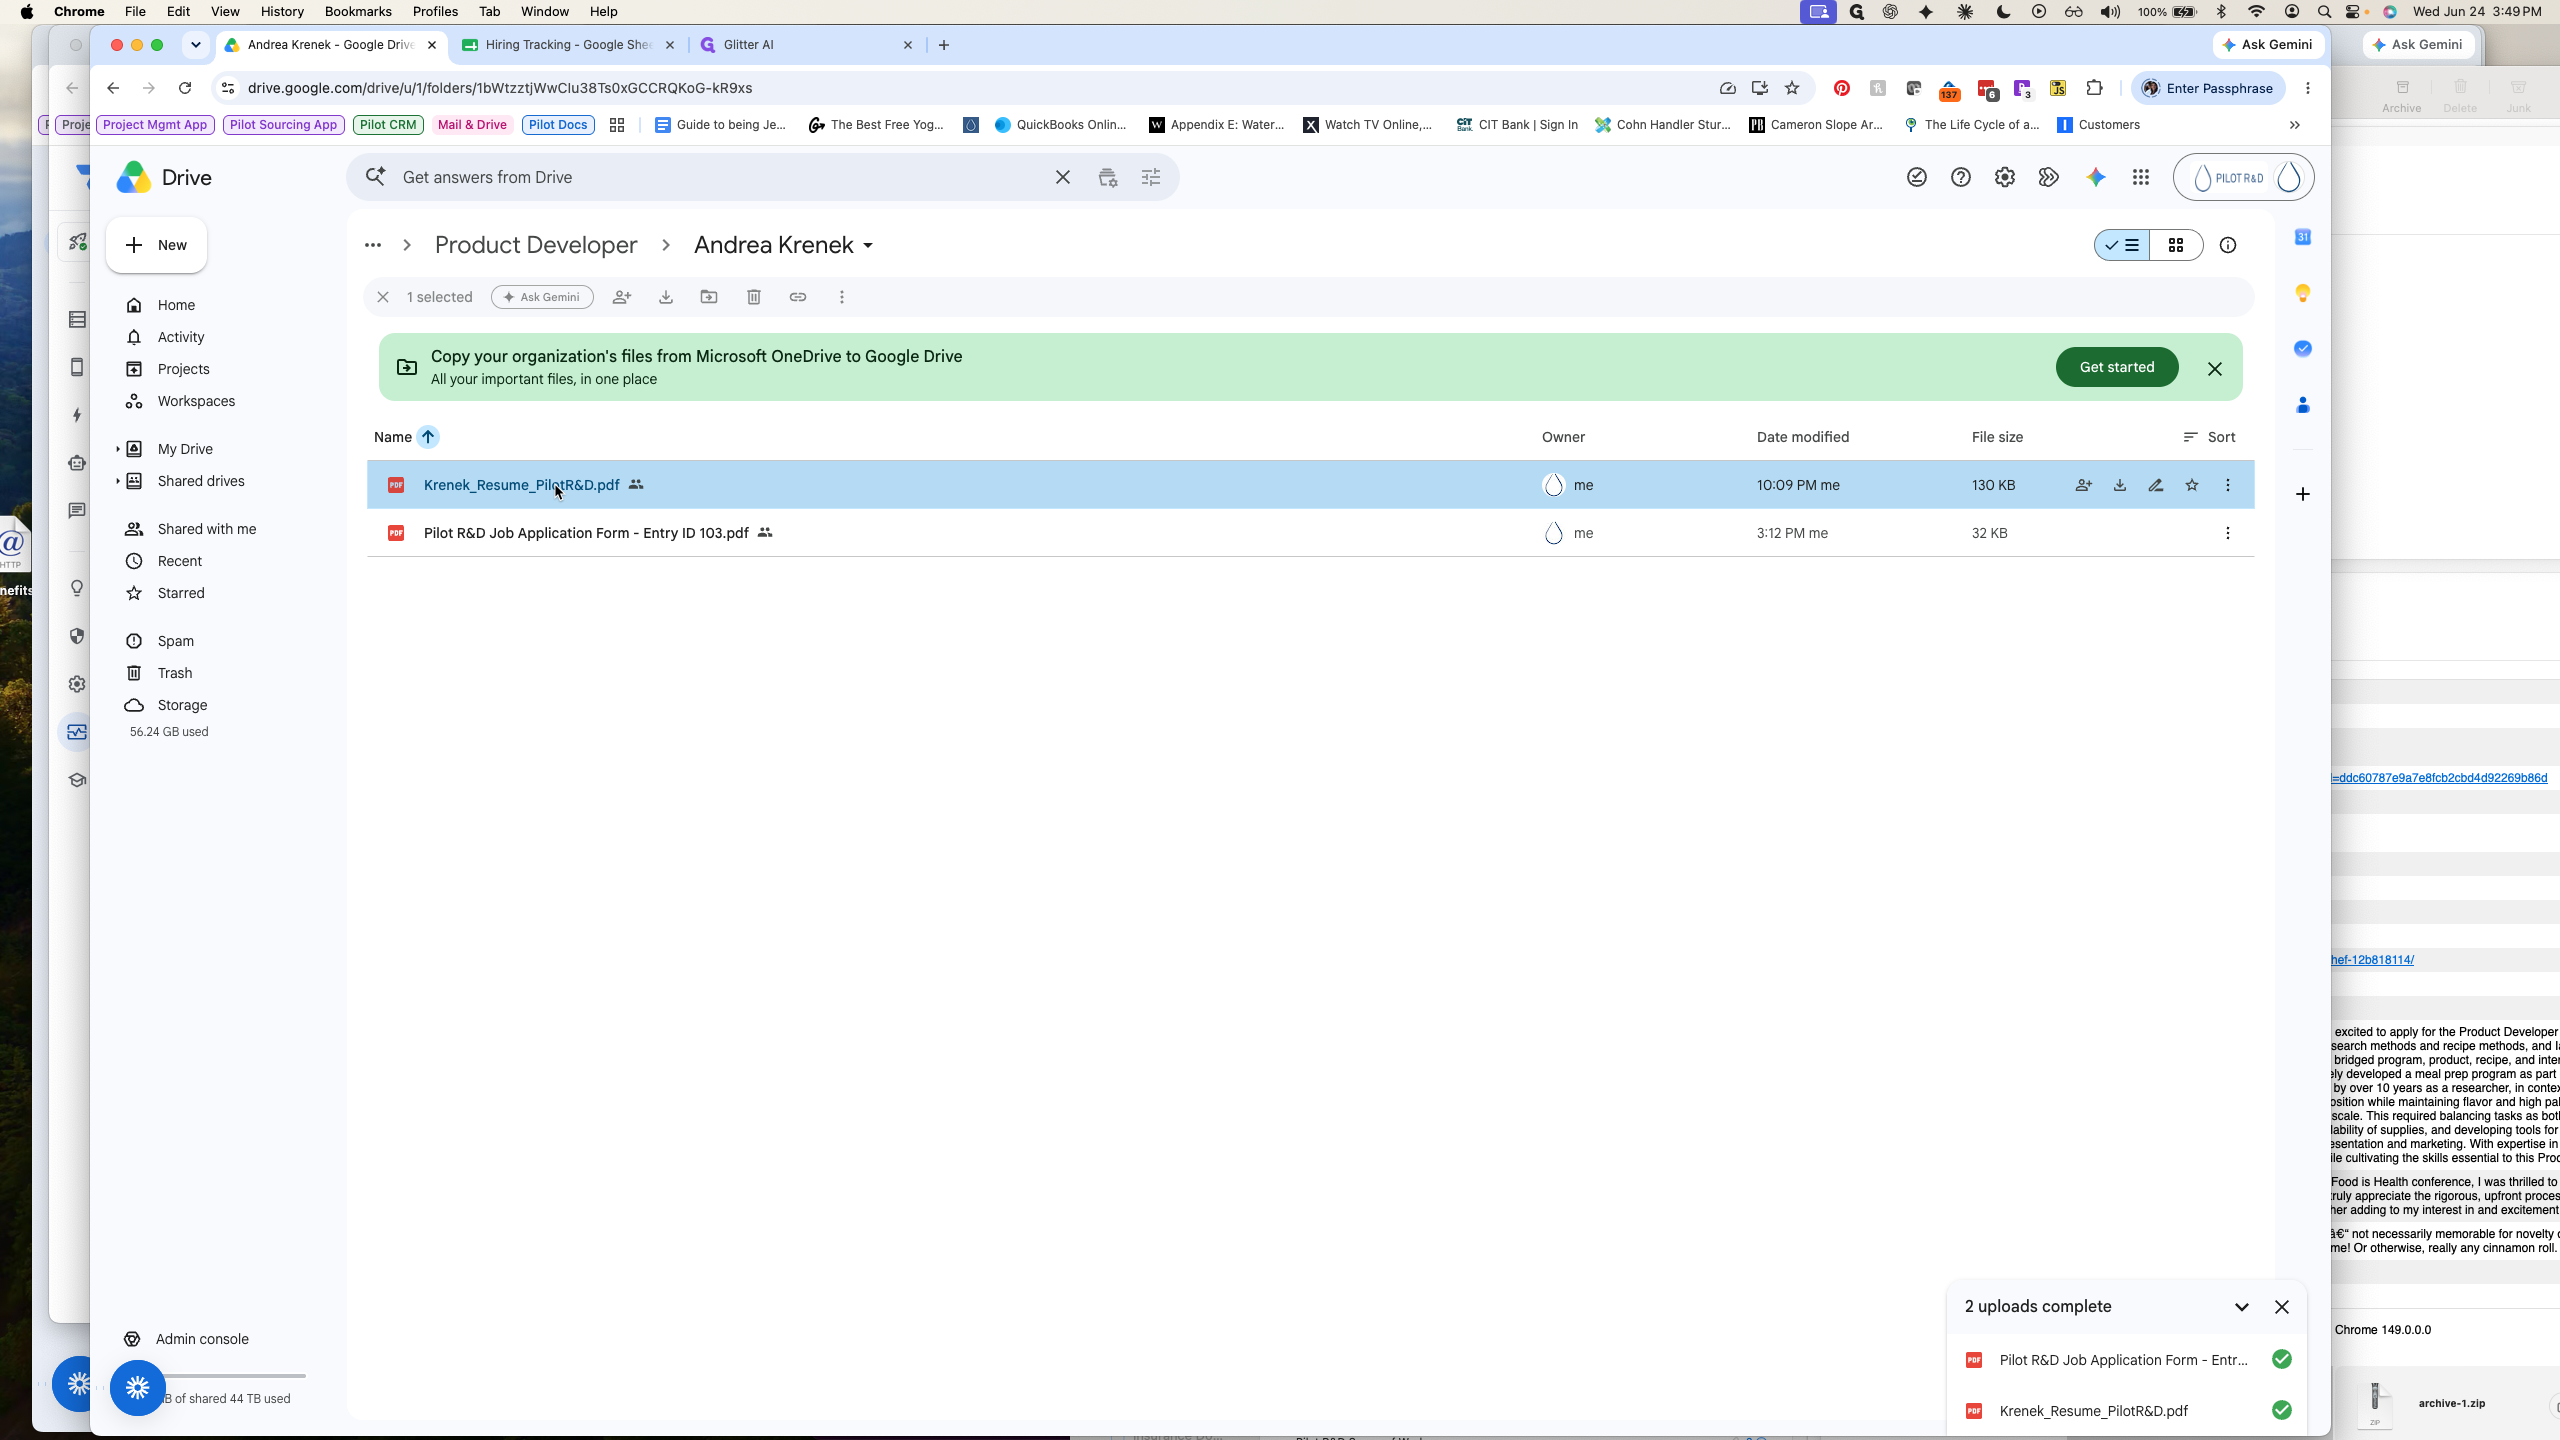Expand the My Drive tree

coord(117,449)
